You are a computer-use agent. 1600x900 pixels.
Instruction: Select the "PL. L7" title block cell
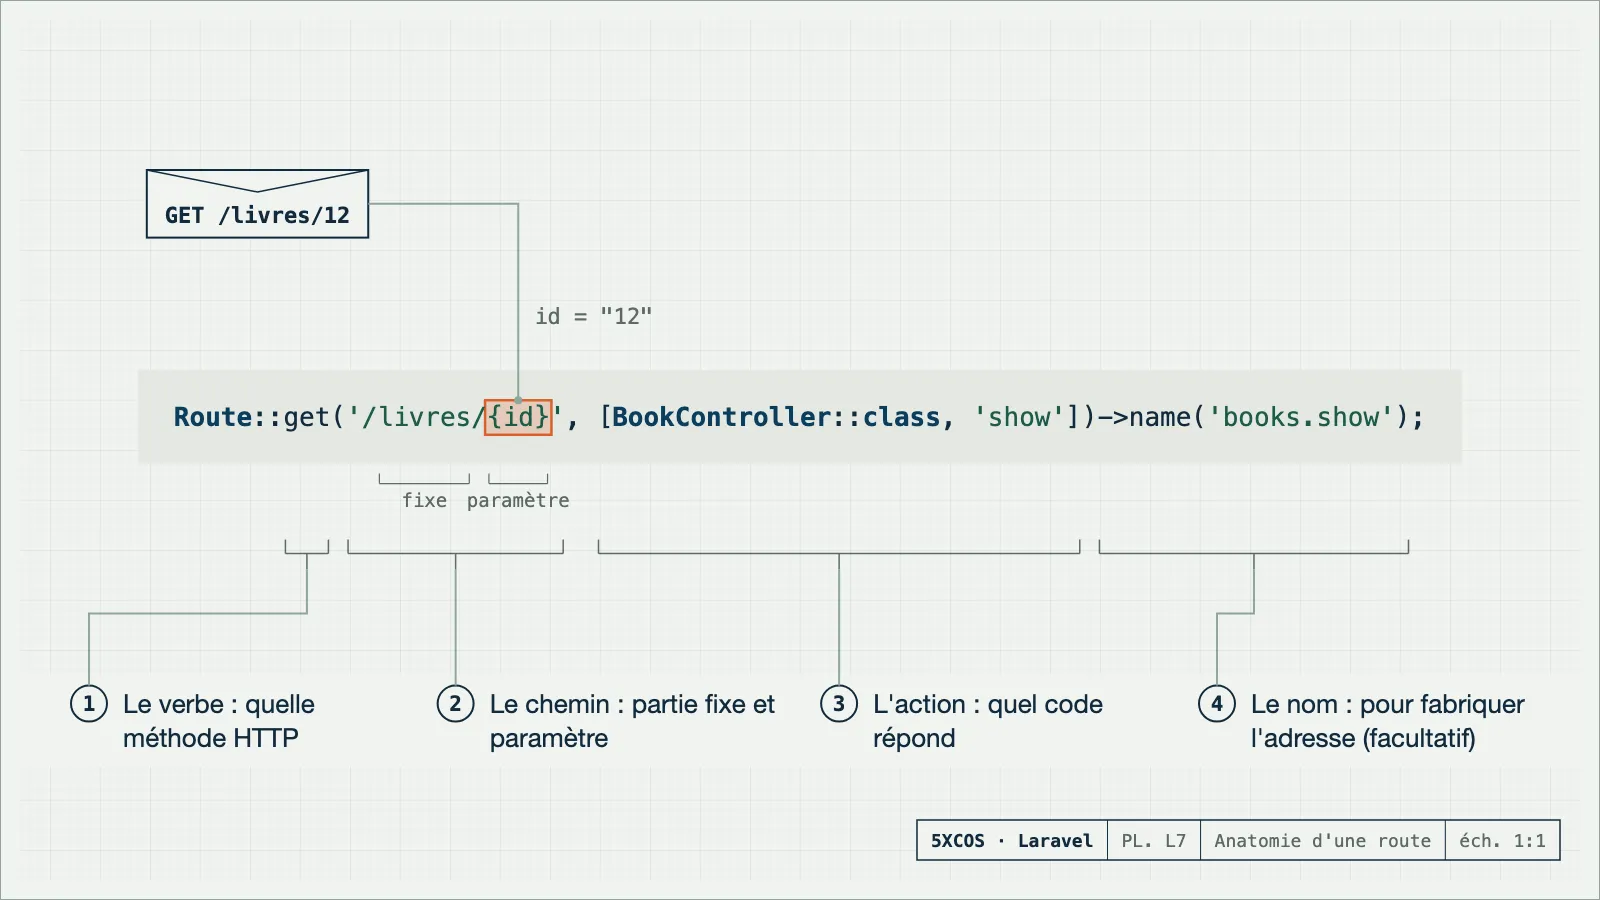pyautogui.click(x=1154, y=841)
